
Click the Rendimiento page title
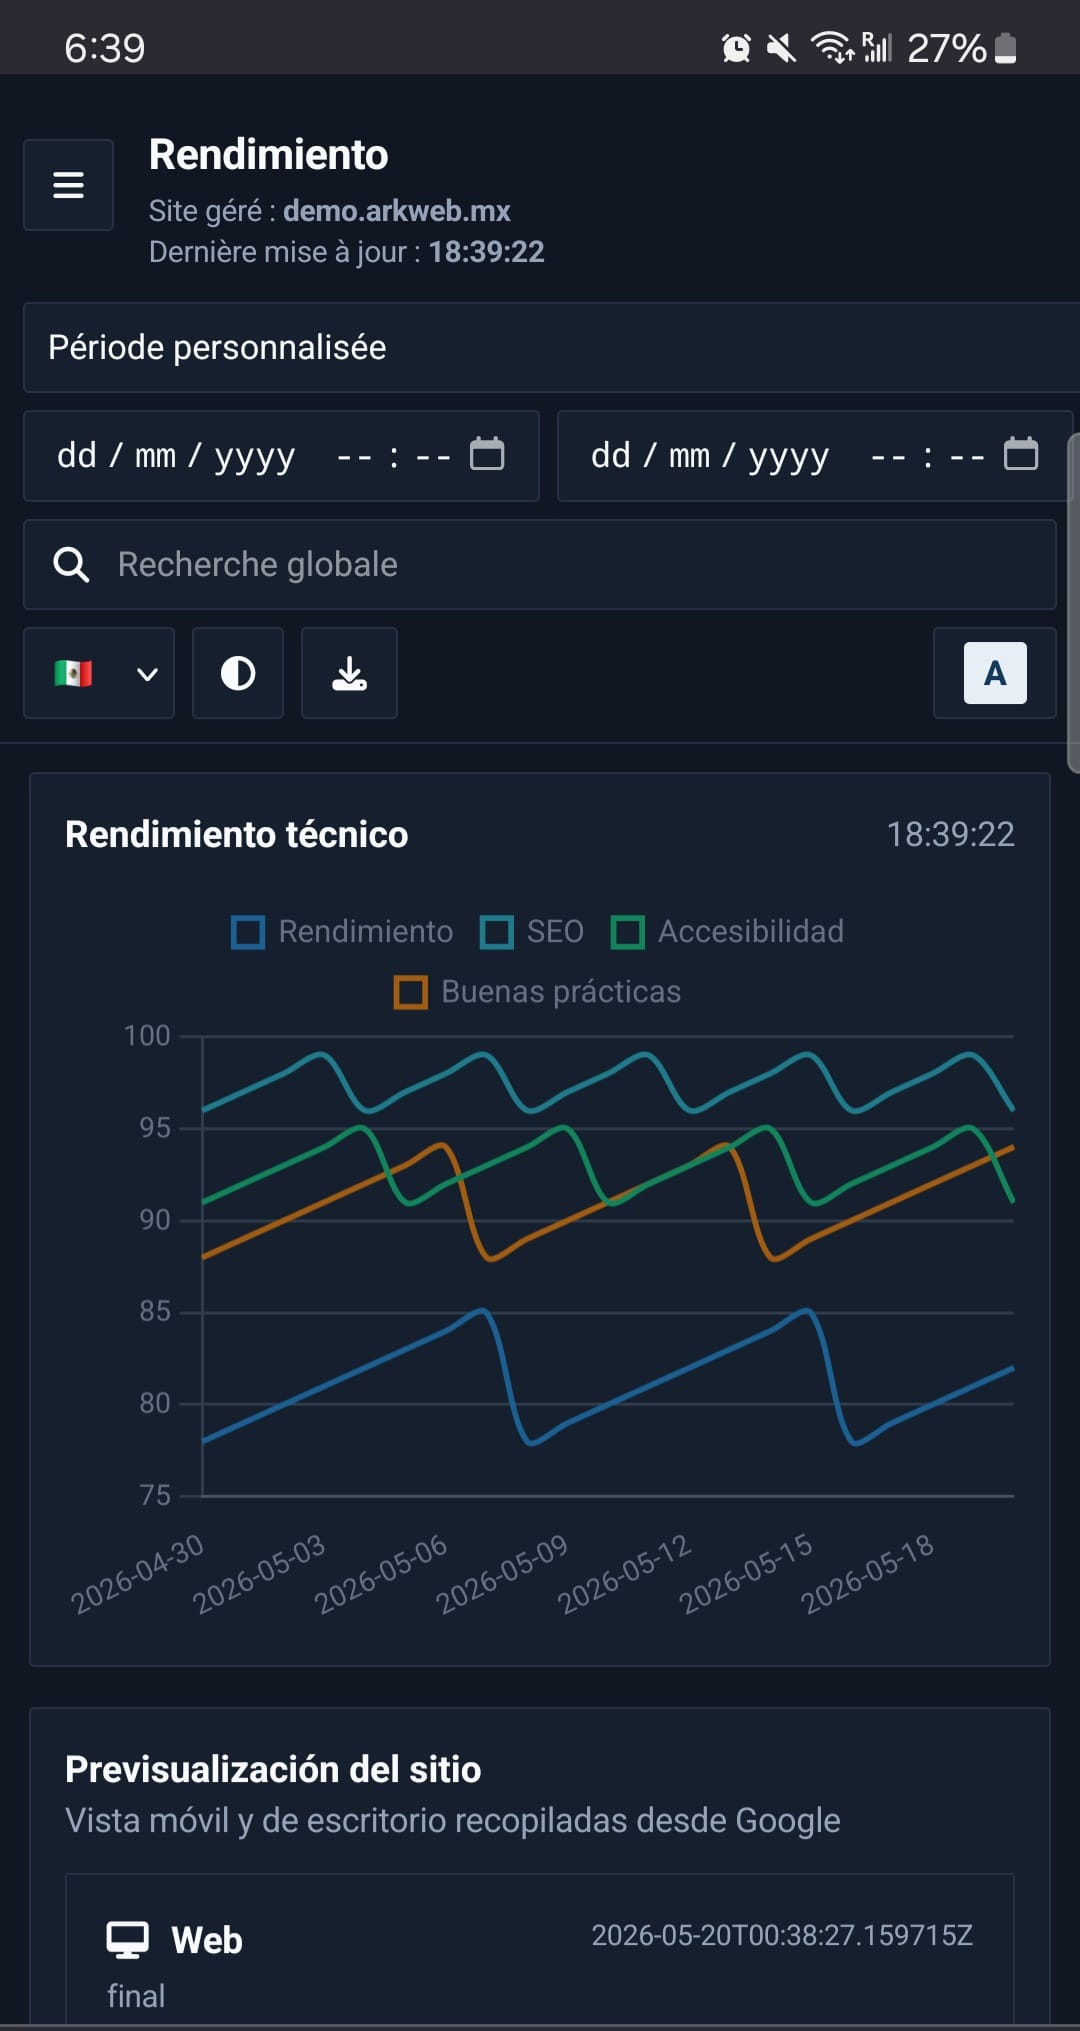pos(268,155)
